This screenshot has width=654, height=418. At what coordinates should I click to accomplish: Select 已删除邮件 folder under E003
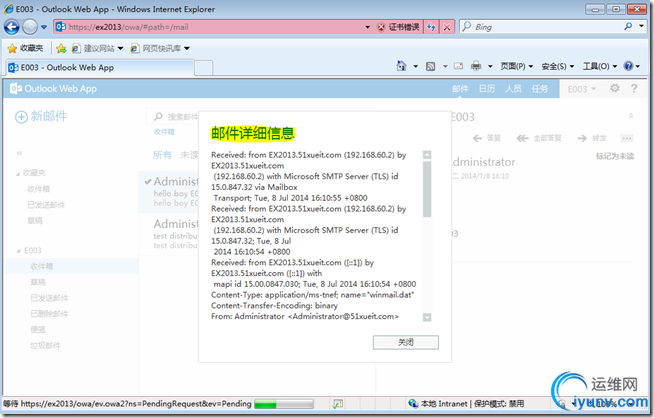pos(49,314)
